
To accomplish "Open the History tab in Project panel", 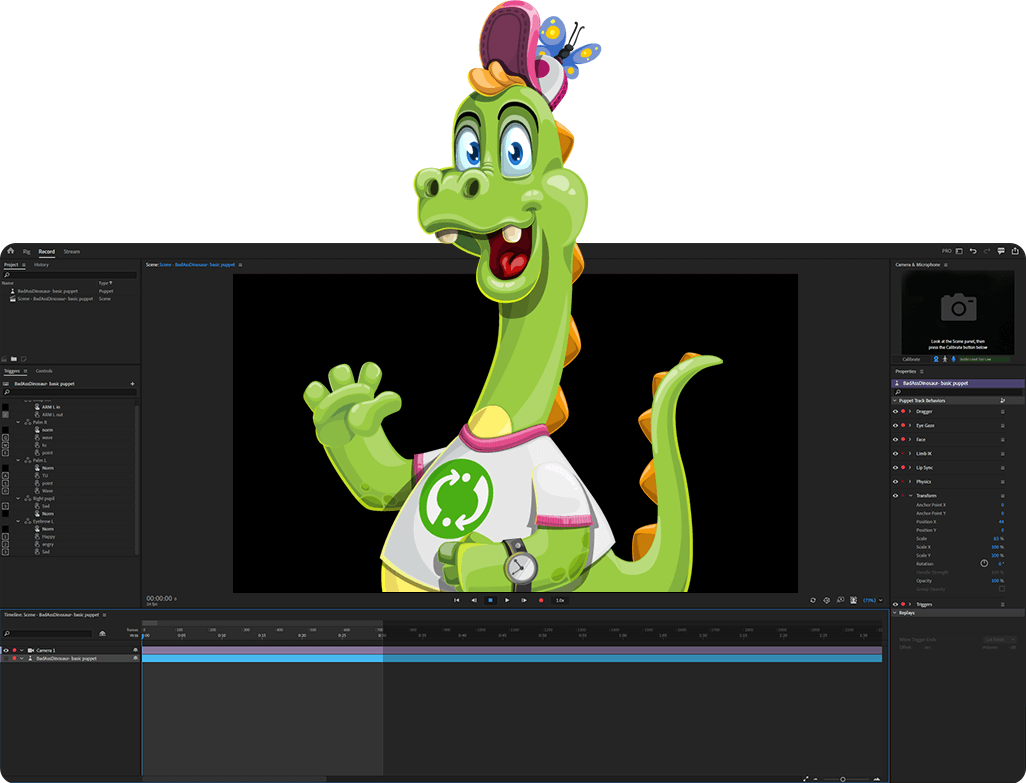I will [41, 265].
